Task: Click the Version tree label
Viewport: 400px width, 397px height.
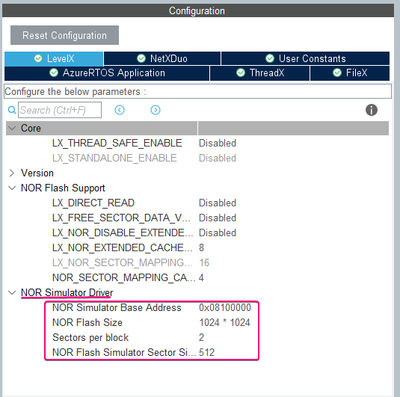Action: (37, 173)
